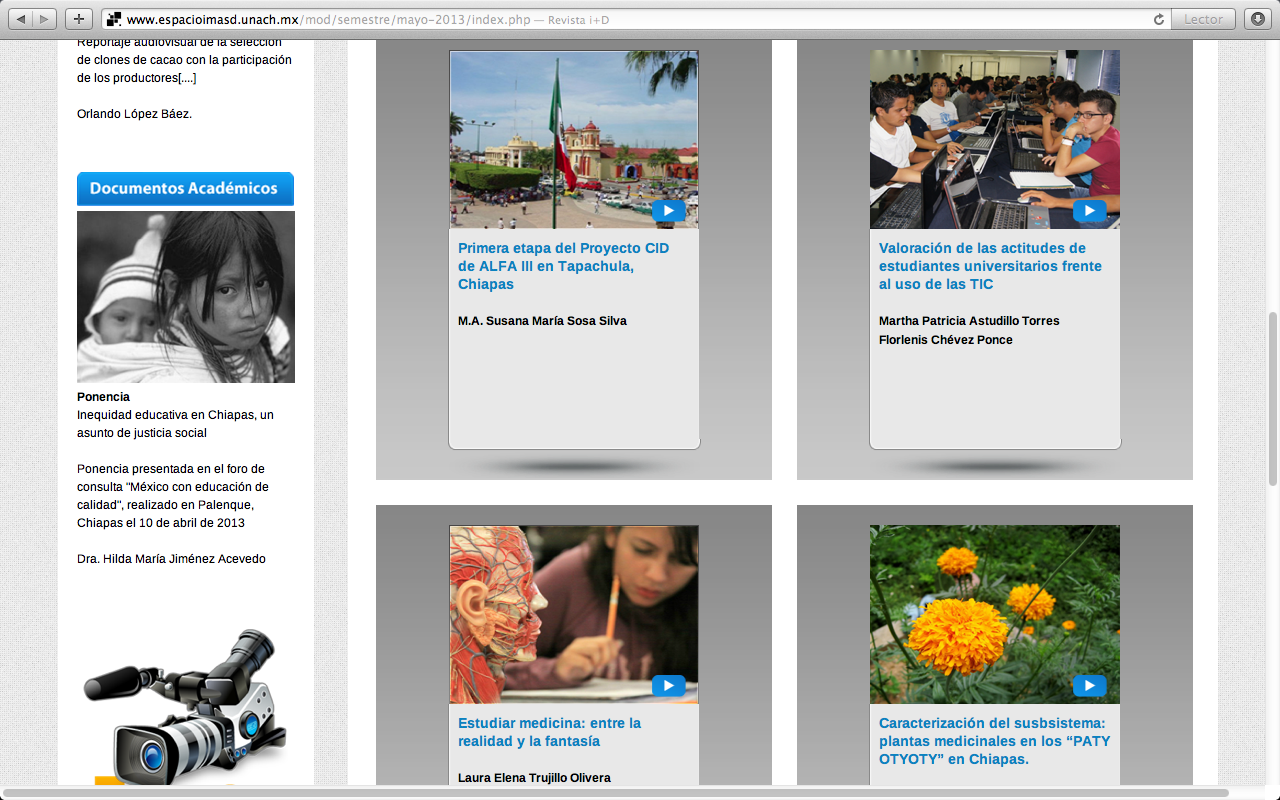Select author Florlenis Chévez Ponce
Image resolution: width=1280 pixels, height=800 pixels.
pos(946,340)
